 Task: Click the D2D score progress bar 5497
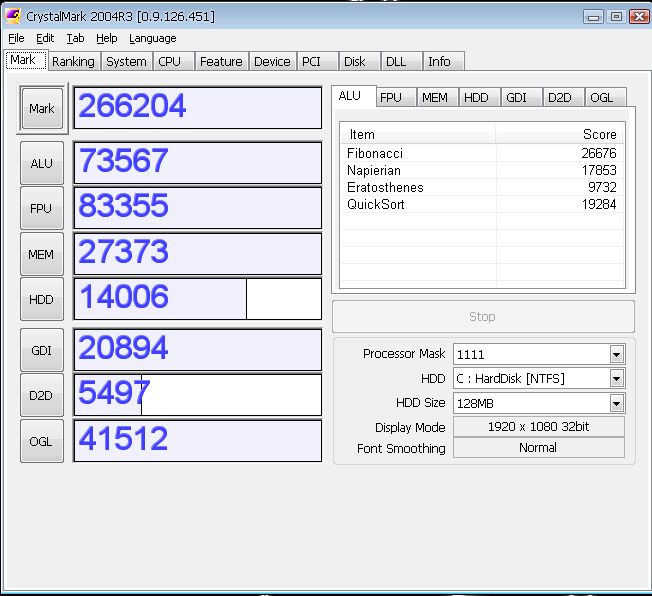click(x=198, y=395)
